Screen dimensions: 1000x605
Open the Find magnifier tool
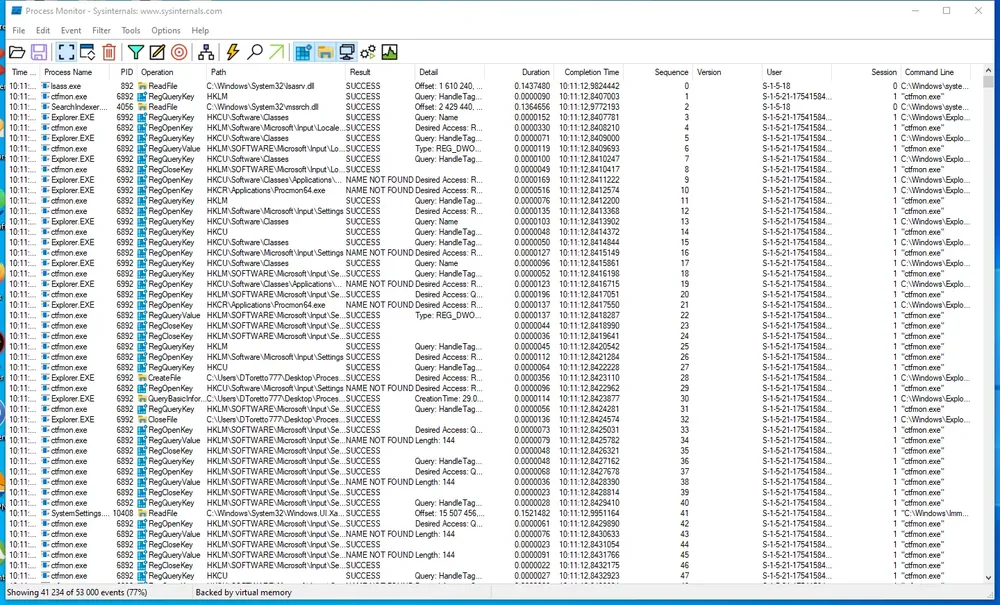pos(254,52)
